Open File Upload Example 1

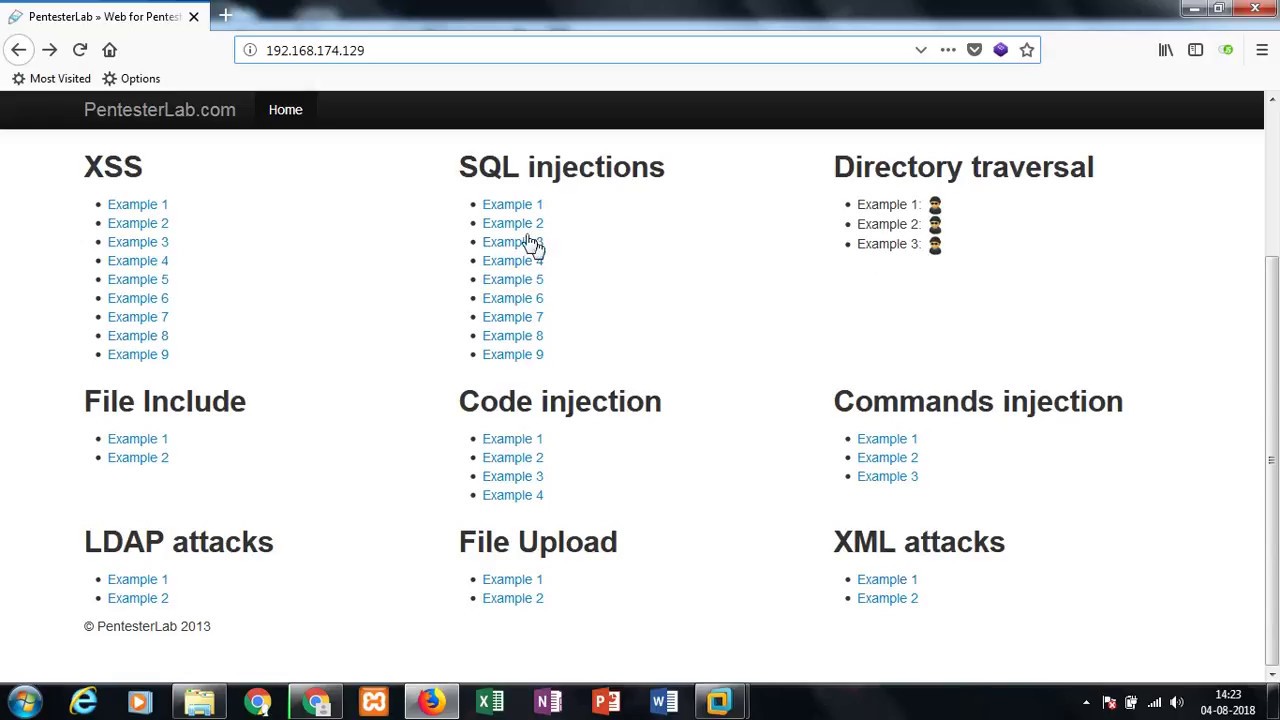click(x=512, y=579)
